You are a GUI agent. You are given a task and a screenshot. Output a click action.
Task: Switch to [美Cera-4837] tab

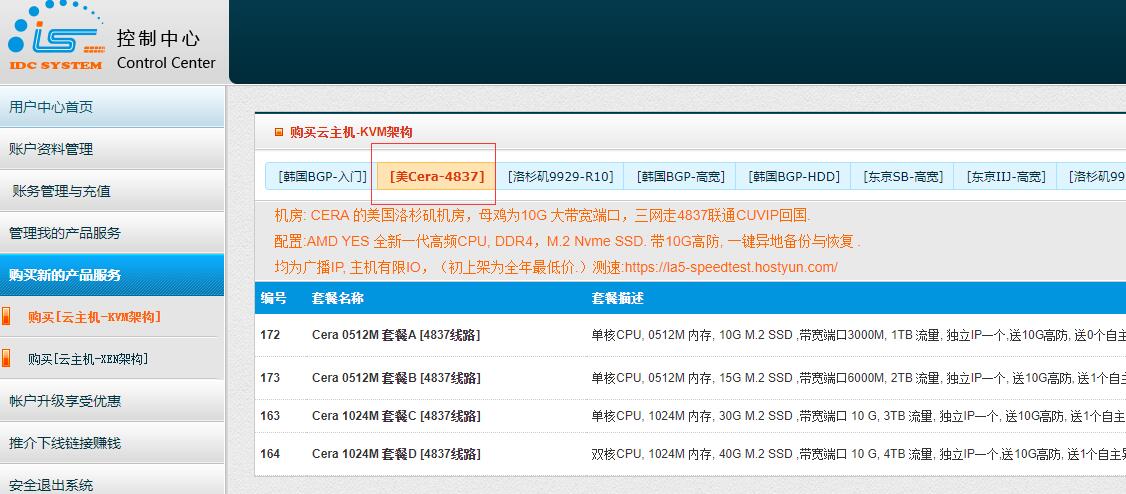[x=437, y=176]
